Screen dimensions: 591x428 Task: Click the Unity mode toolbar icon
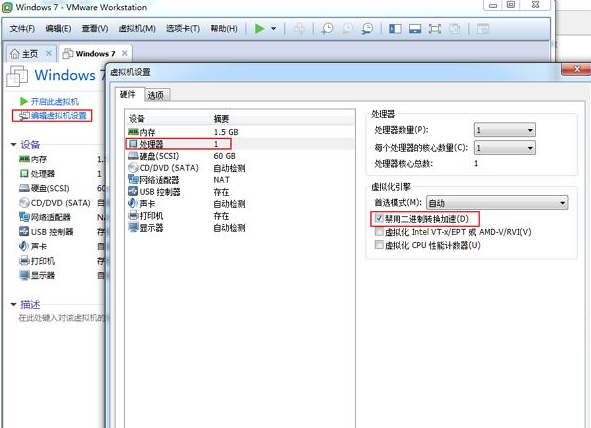455,29
